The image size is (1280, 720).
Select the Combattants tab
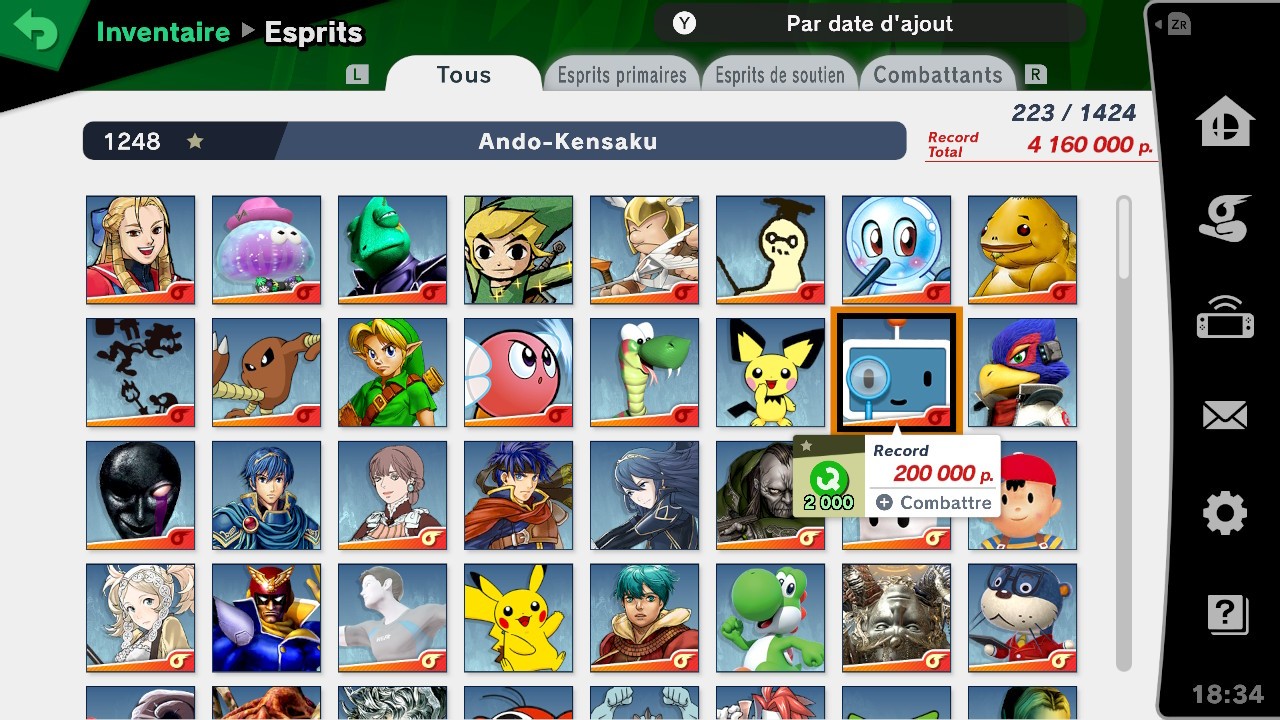click(x=938, y=75)
